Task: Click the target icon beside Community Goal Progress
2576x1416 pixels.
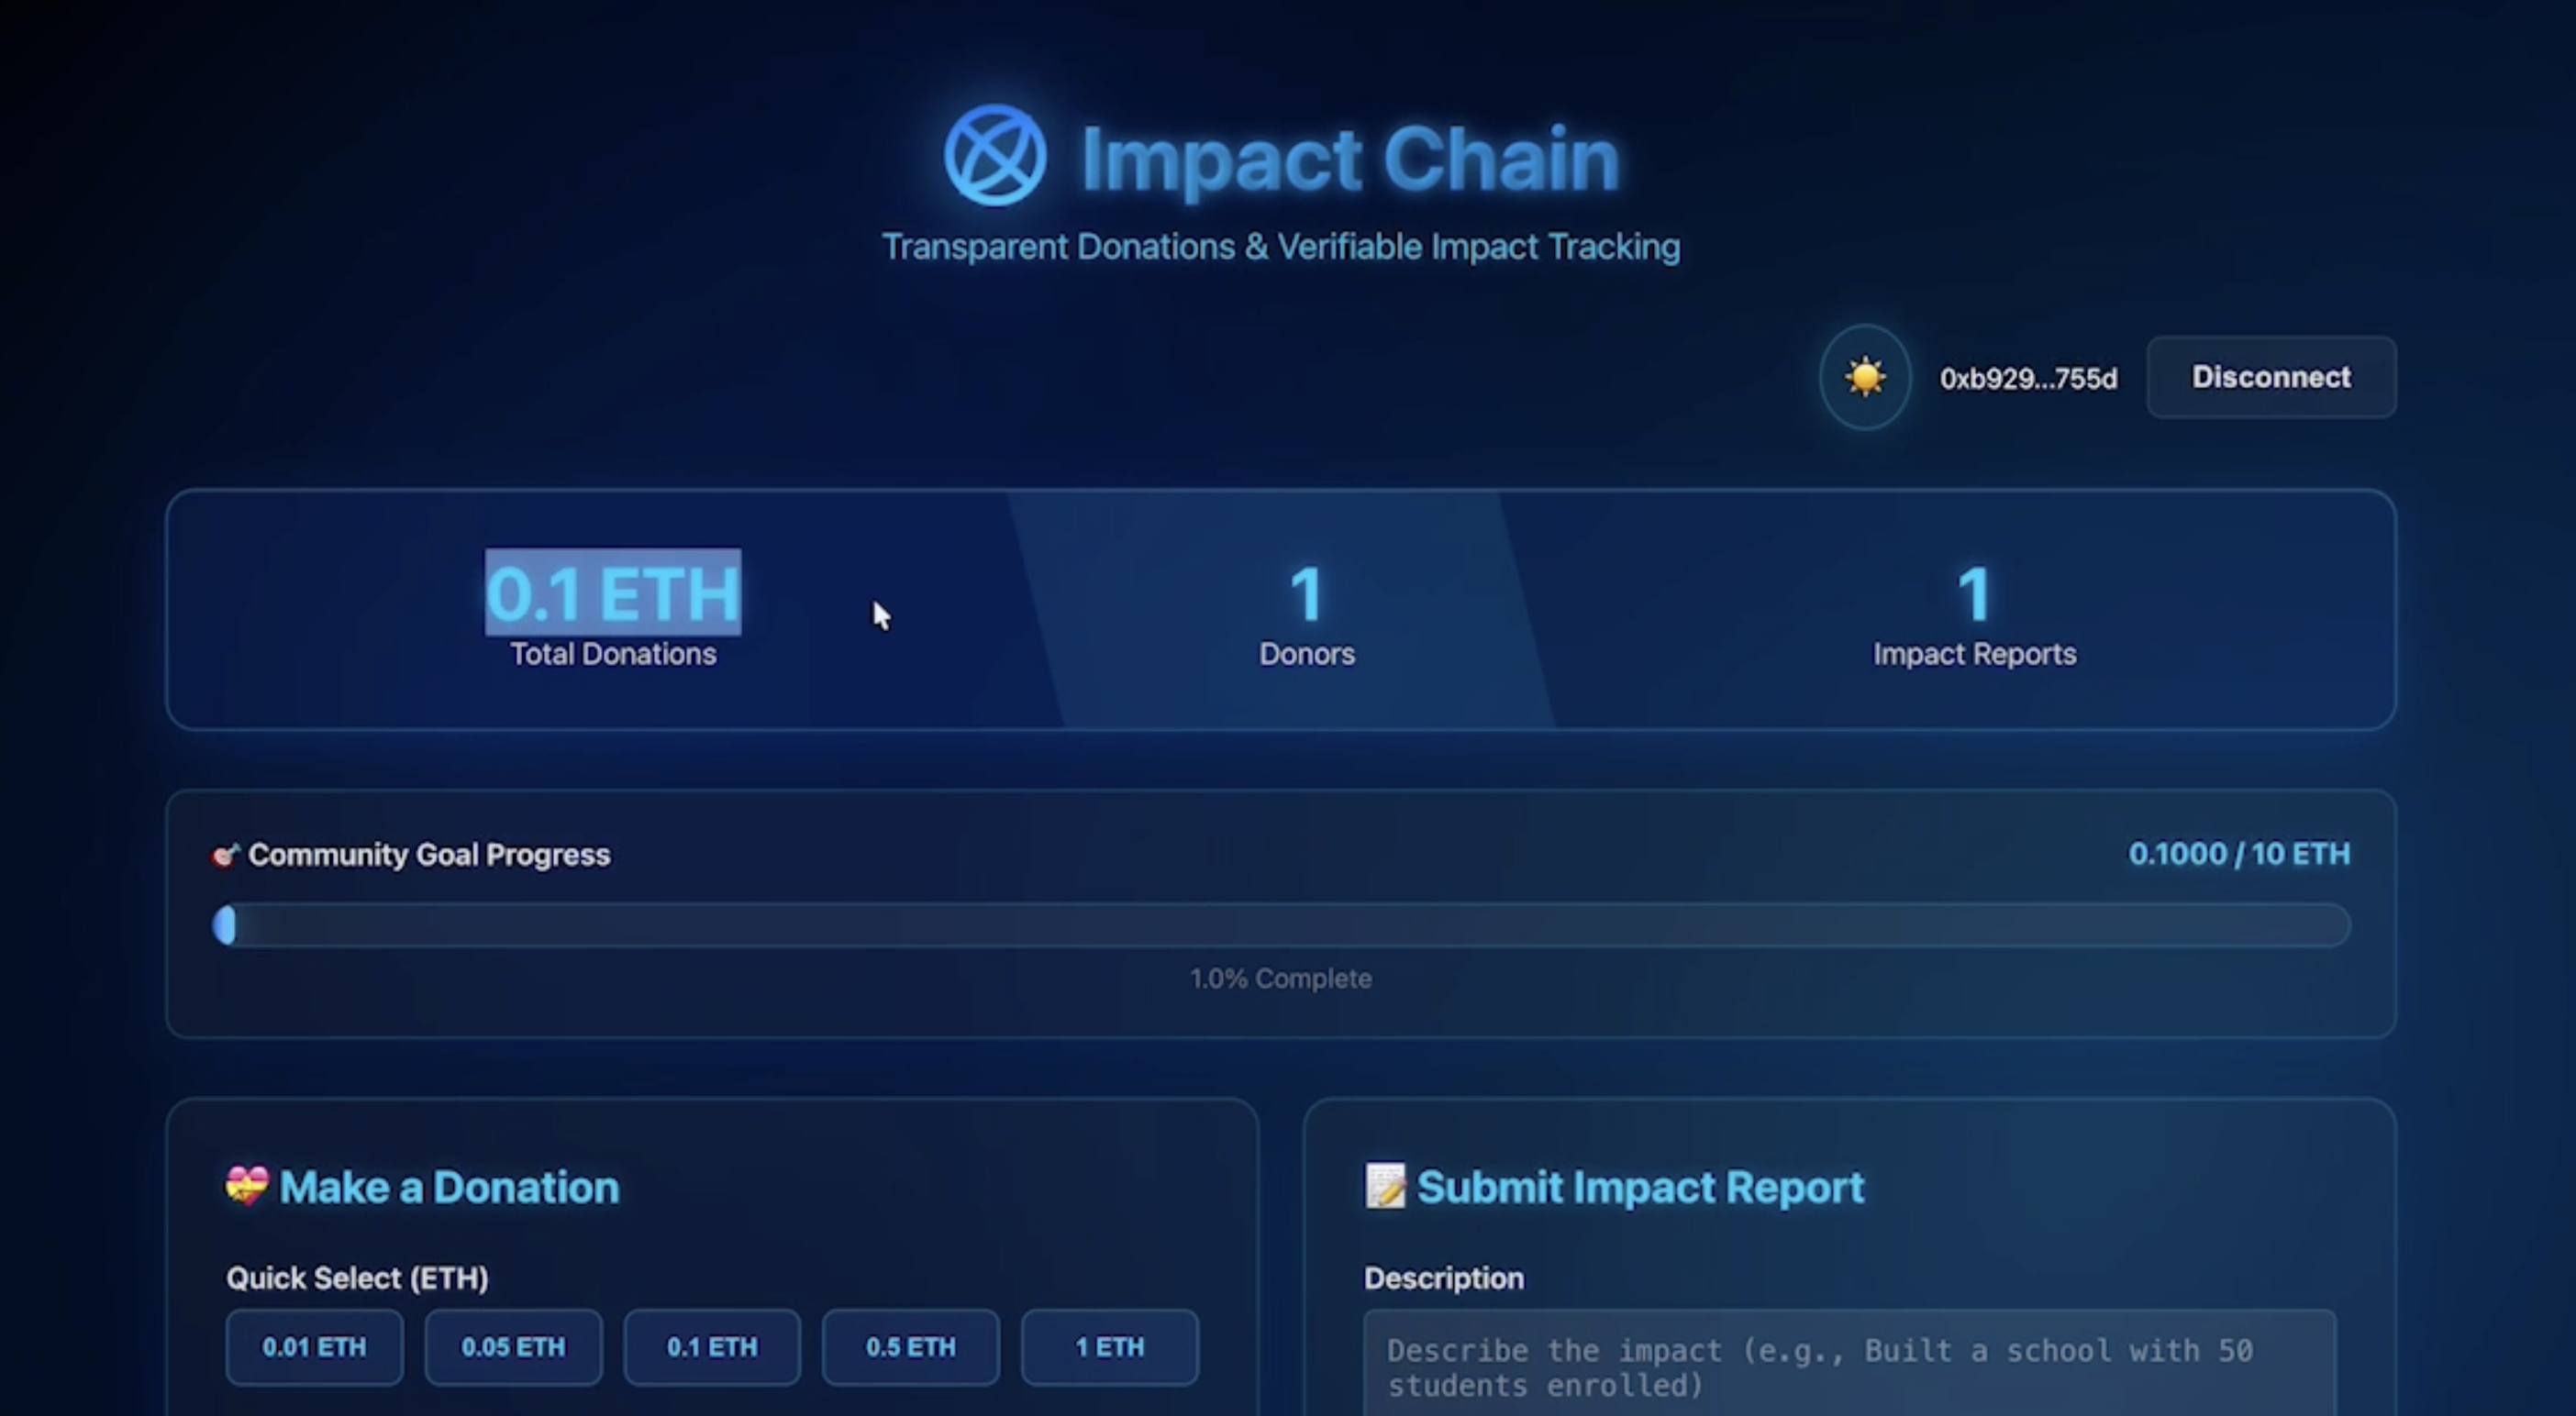Action: 225,855
